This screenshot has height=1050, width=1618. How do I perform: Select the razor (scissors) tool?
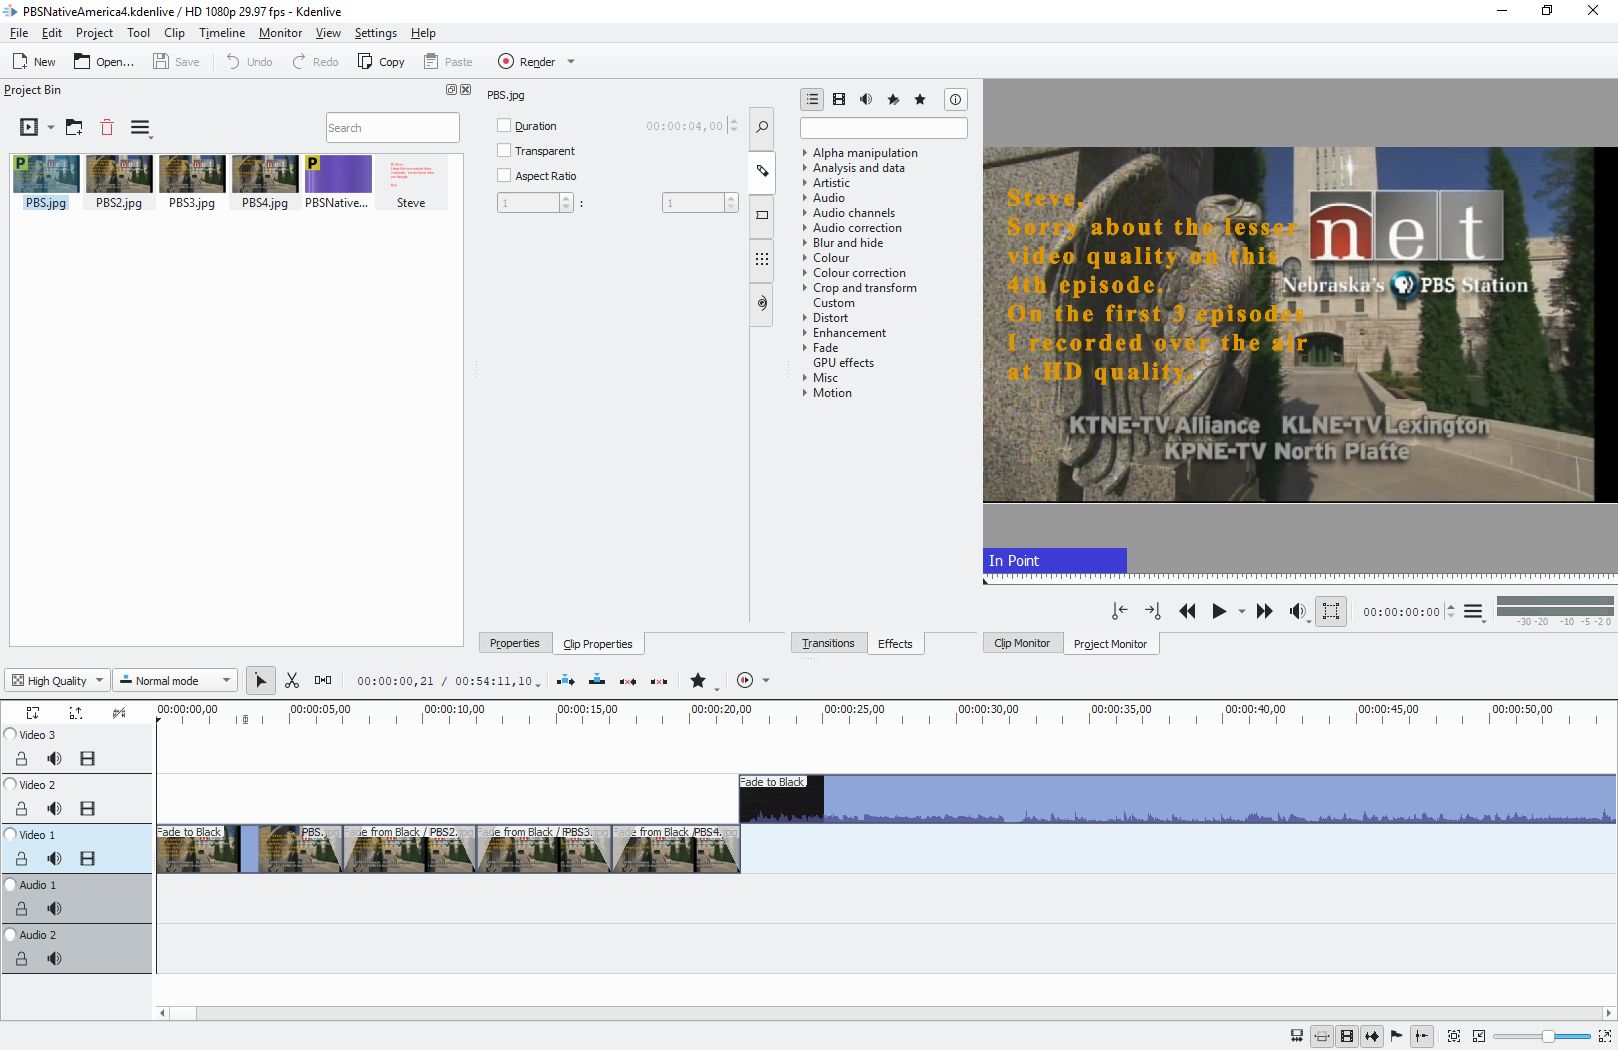pyautogui.click(x=292, y=681)
